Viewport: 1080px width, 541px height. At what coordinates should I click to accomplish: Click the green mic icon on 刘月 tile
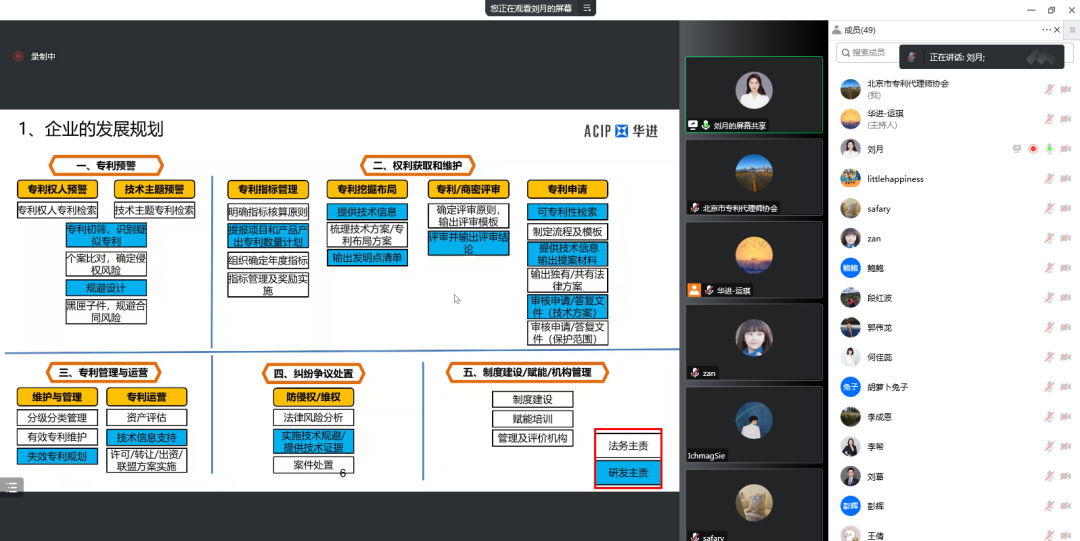click(706, 125)
